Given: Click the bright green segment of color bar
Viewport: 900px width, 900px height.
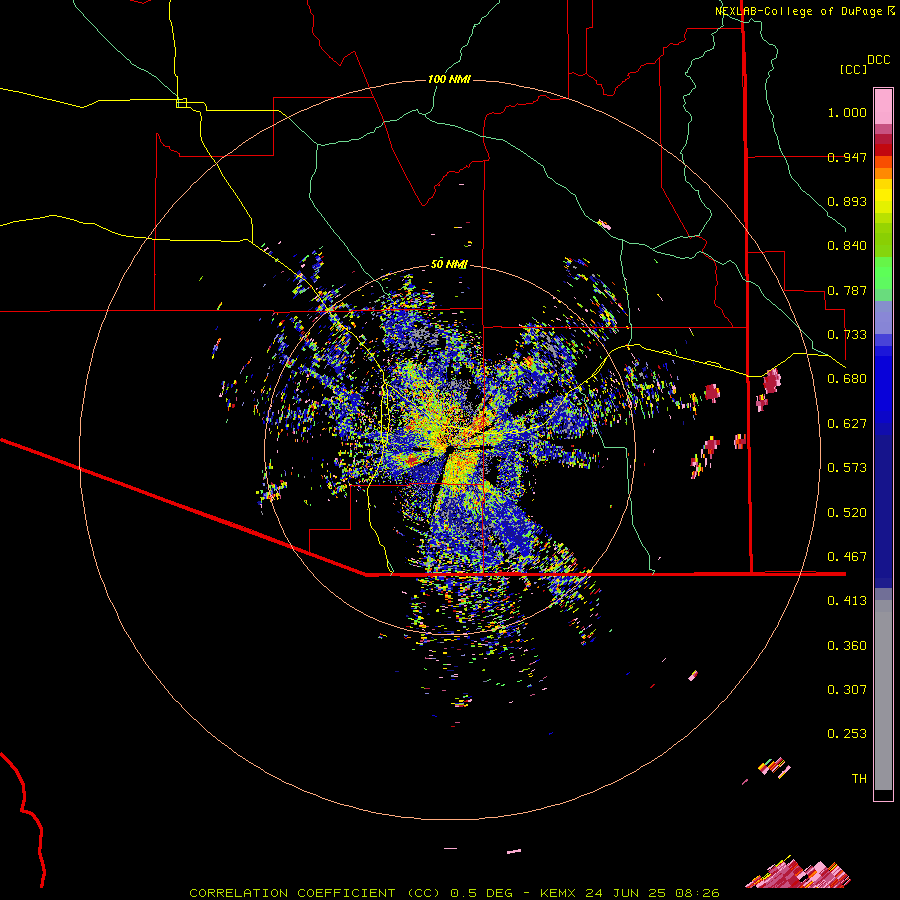Looking at the screenshot, I should [x=883, y=273].
